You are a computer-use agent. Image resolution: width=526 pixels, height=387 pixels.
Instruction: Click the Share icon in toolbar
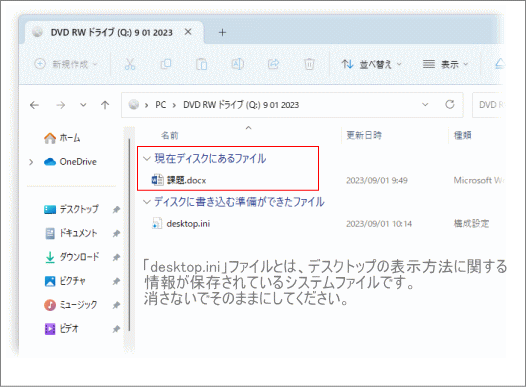point(273,64)
